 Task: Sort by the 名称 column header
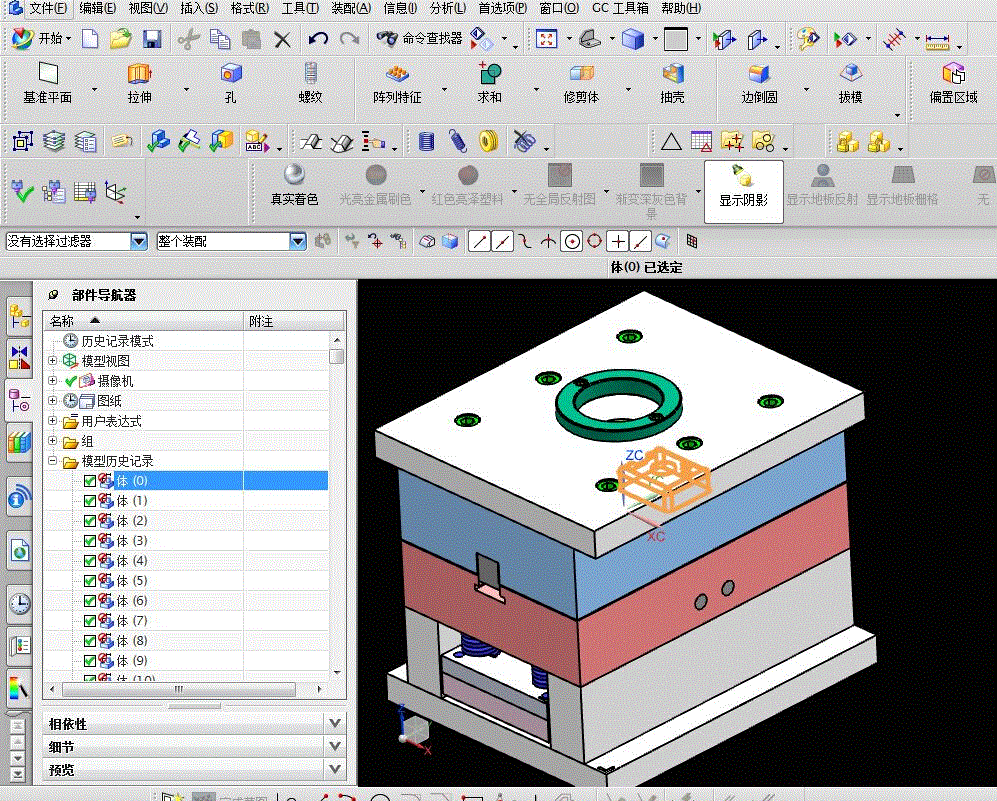coord(144,321)
